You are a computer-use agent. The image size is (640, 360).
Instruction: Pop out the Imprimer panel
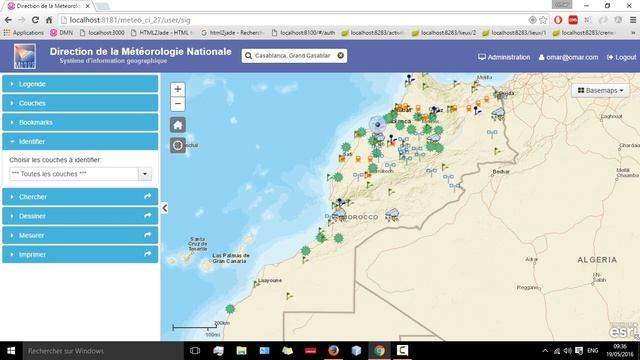point(148,254)
